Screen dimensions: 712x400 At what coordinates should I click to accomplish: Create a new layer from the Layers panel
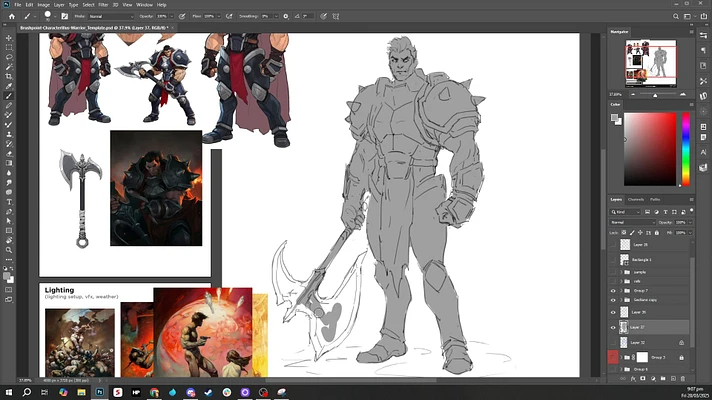click(x=673, y=379)
